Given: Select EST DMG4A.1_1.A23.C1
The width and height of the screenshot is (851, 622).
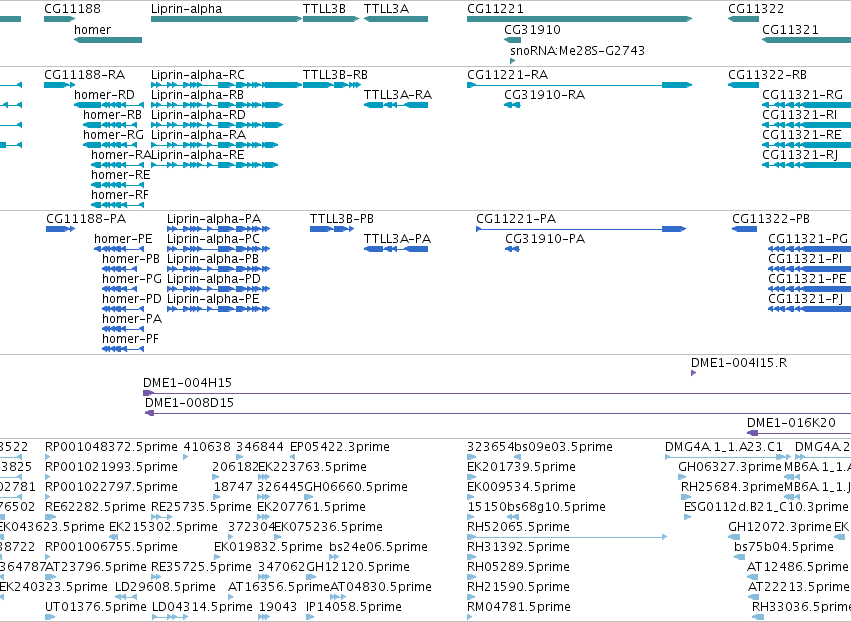Looking at the screenshot, I should click(724, 447).
